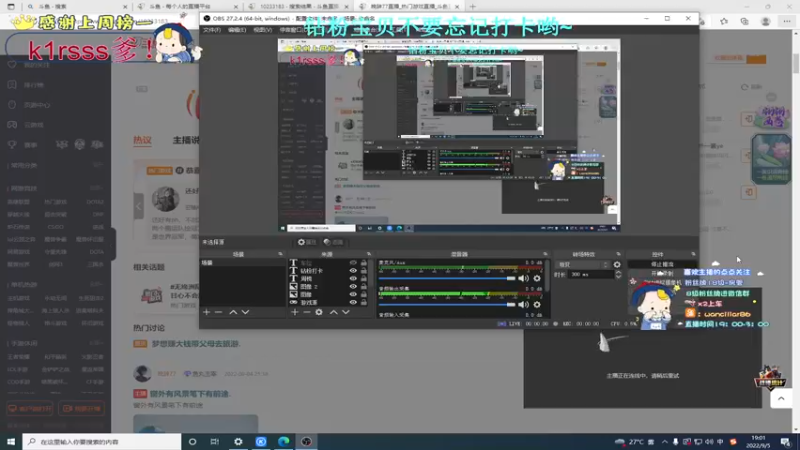Remove selected source with minus icon
Viewport: 800px width, 450px height.
tap(307, 312)
